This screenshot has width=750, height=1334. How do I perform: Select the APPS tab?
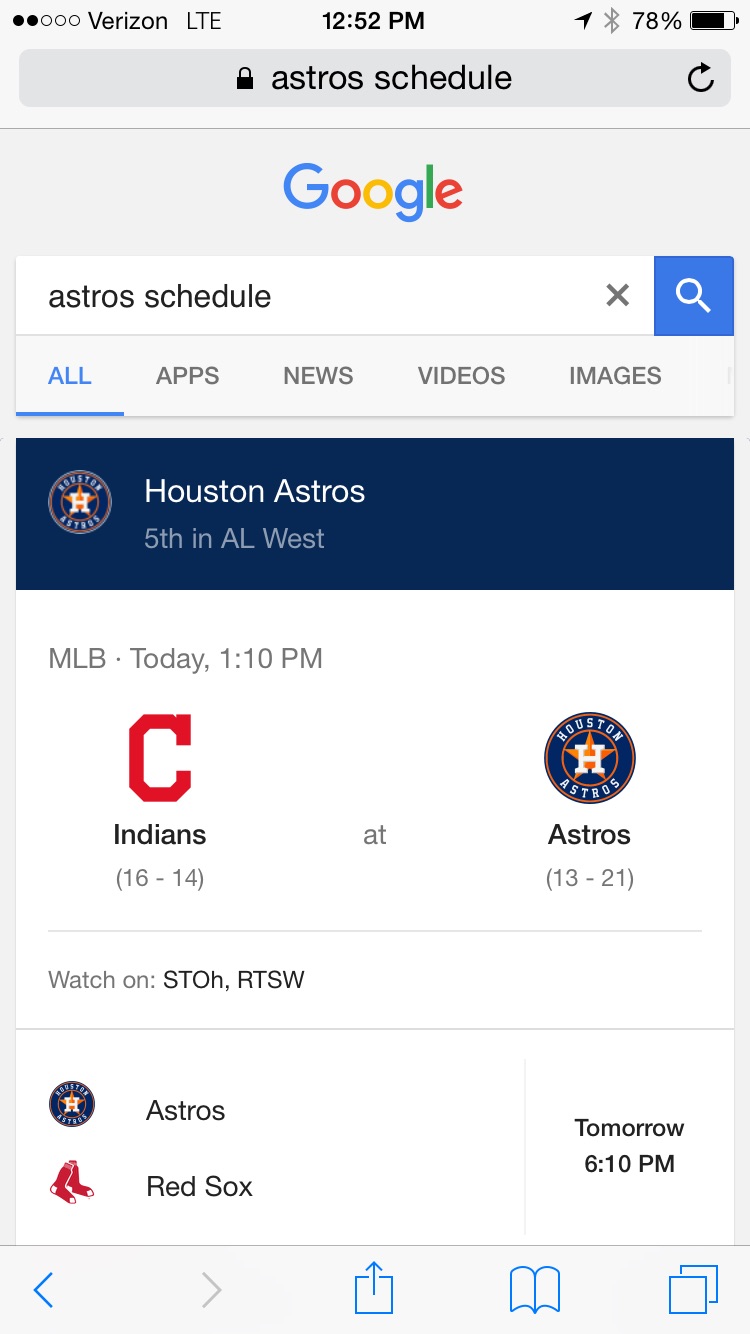pos(187,376)
